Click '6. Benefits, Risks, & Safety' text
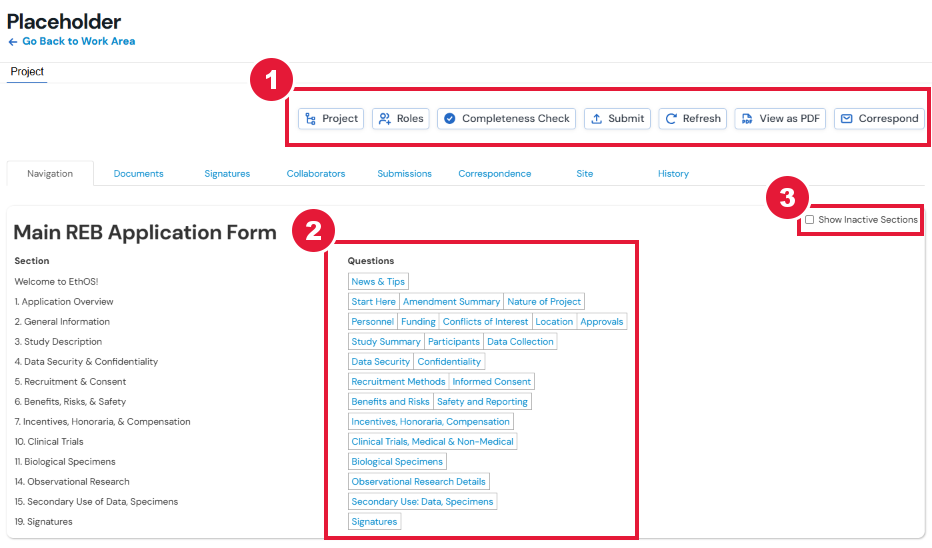The width and height of the screenshot is (932, 548). (70, 402)
